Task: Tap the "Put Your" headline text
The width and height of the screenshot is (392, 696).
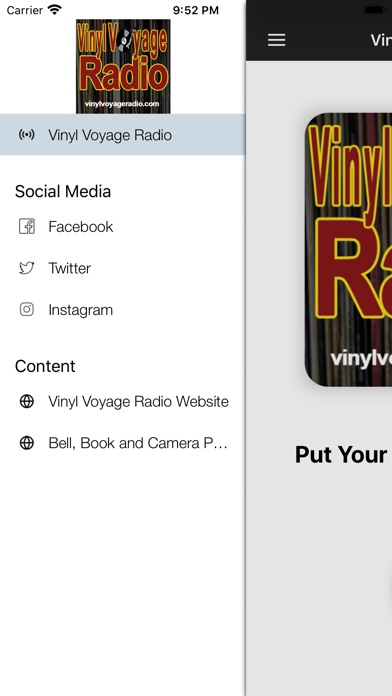Action: [341, 455]
